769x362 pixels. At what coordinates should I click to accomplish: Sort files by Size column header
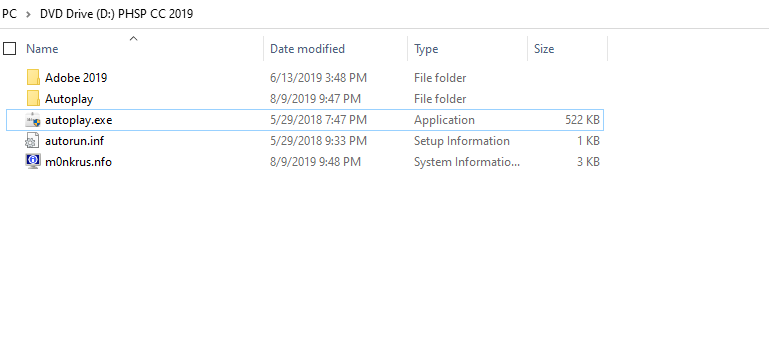pos(544,49)
